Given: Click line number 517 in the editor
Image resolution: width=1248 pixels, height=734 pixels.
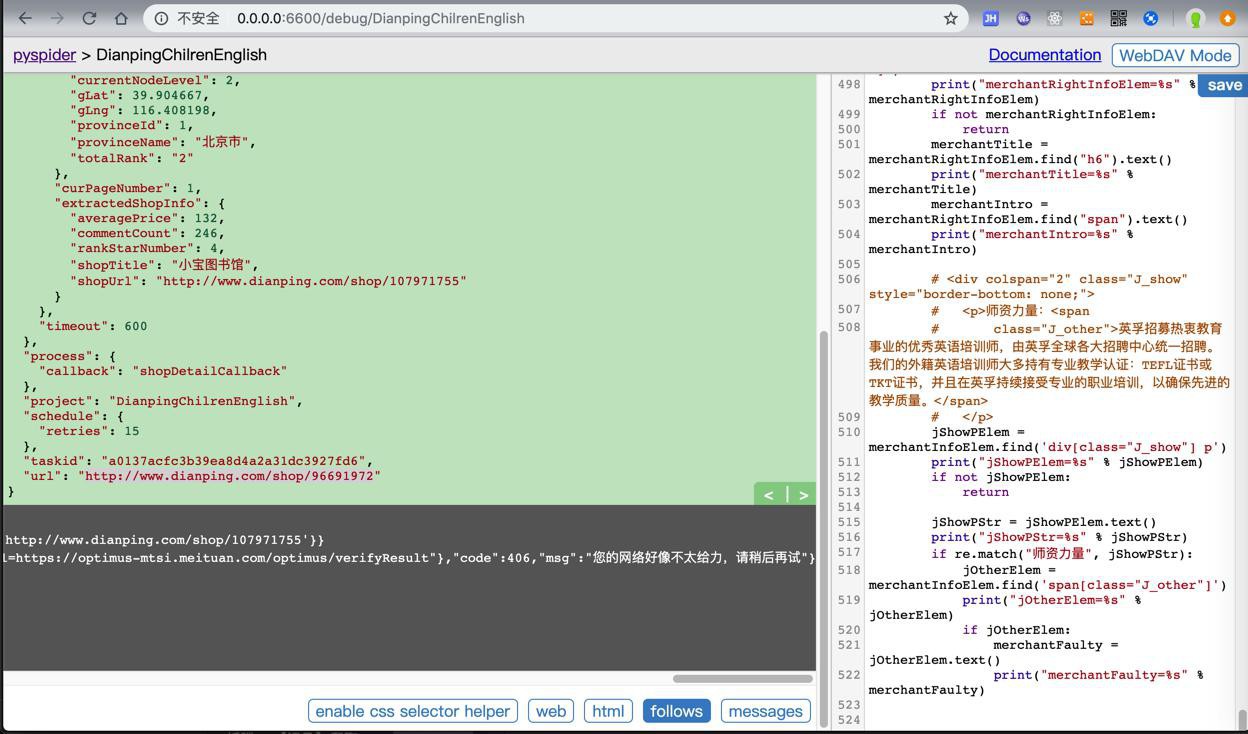Looking at the screenshot, I should click(x=849, y=553).
